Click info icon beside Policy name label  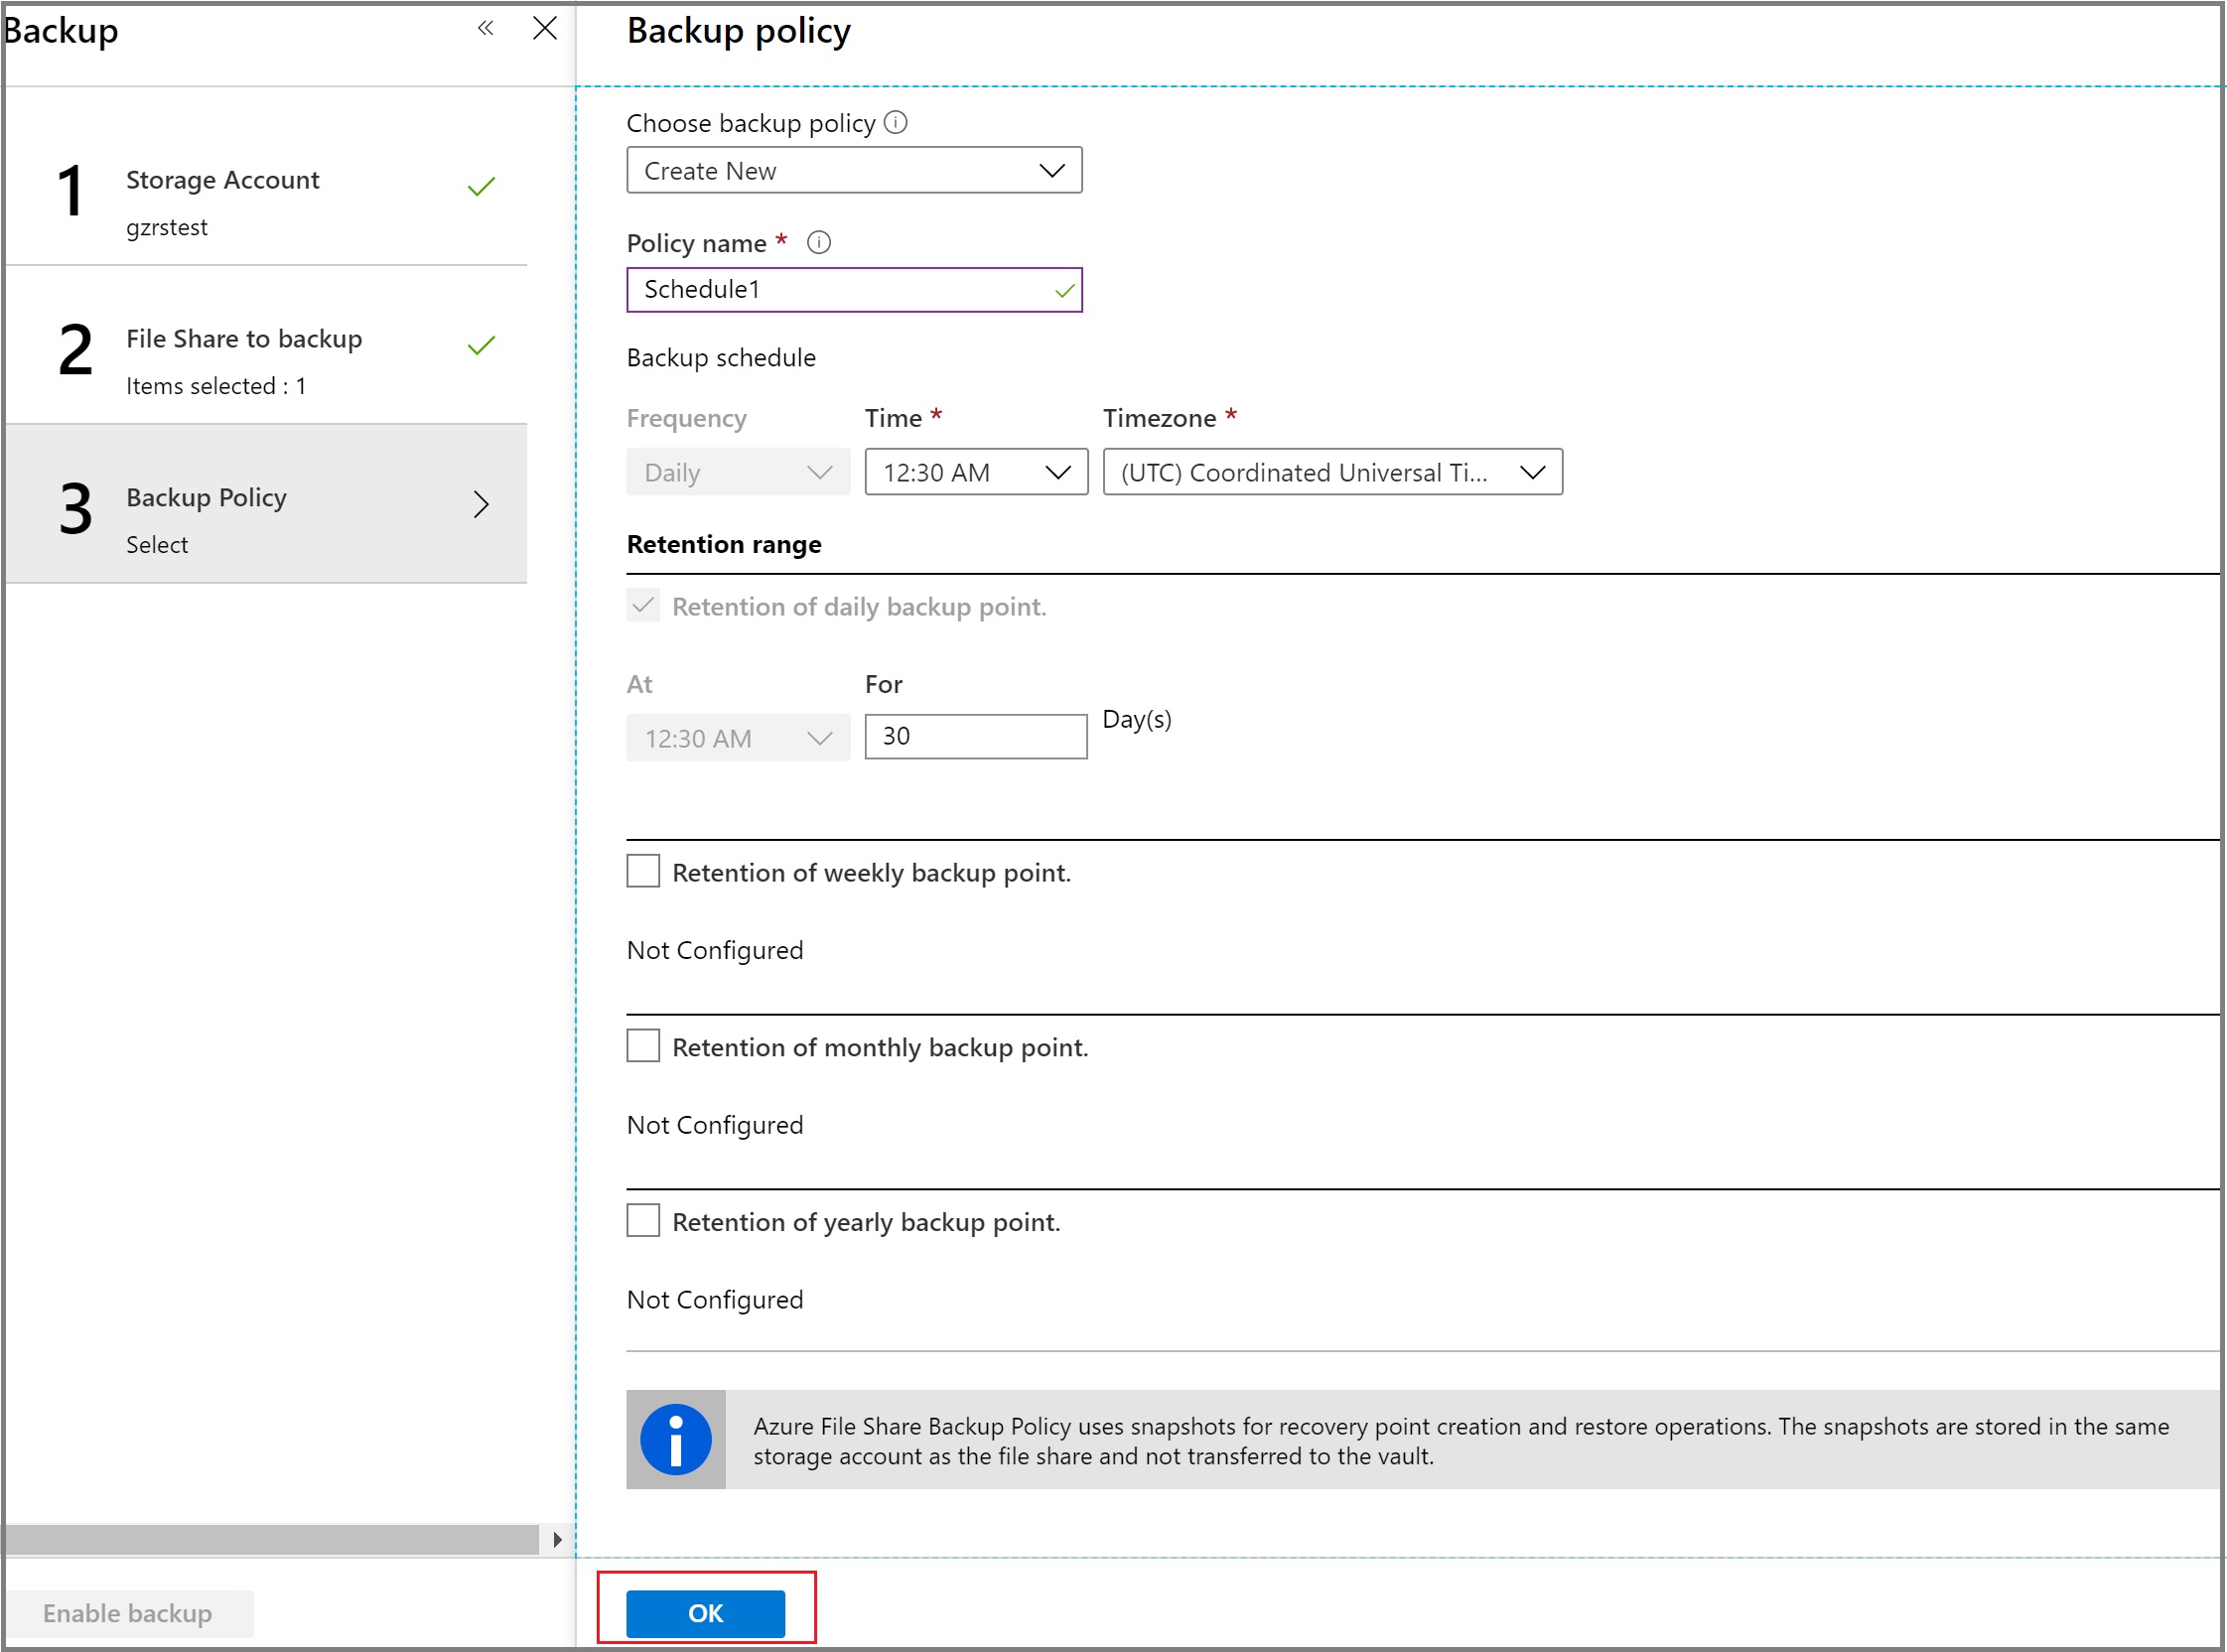click(819, 243)
